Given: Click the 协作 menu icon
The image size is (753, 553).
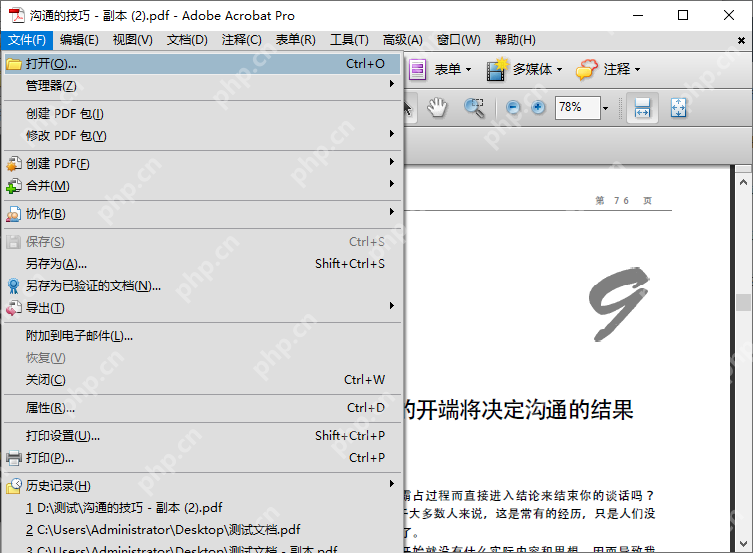Looking at the screenshot, I should coord(14,214).
